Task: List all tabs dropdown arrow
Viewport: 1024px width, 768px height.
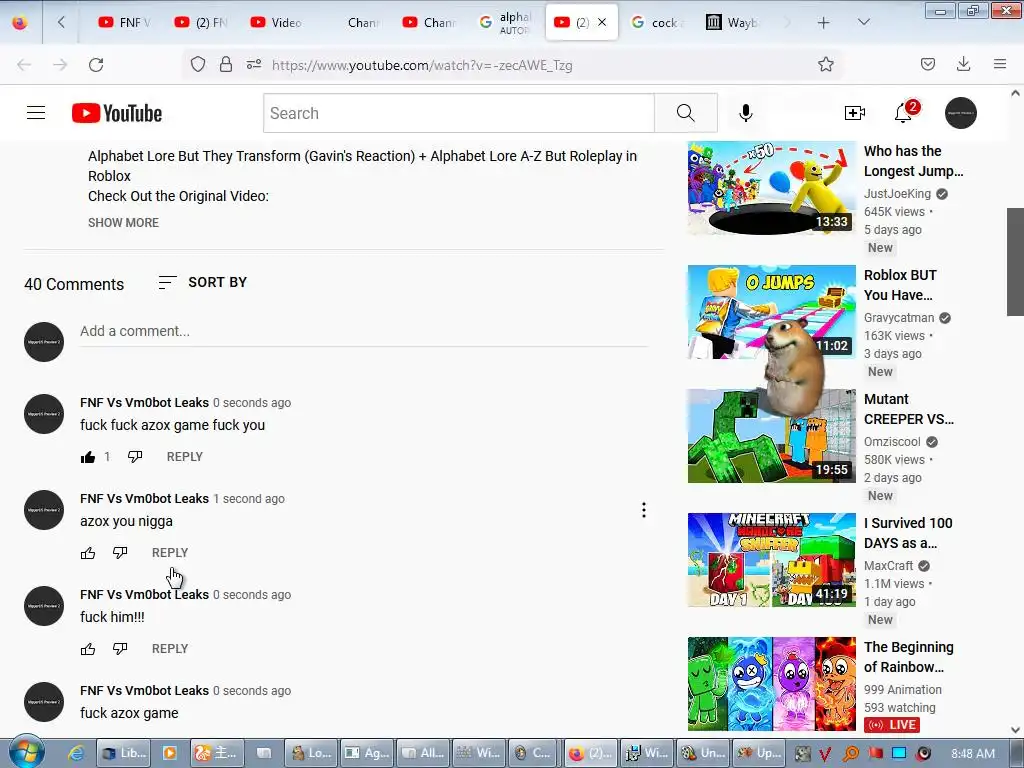Action: coord(863,22)
